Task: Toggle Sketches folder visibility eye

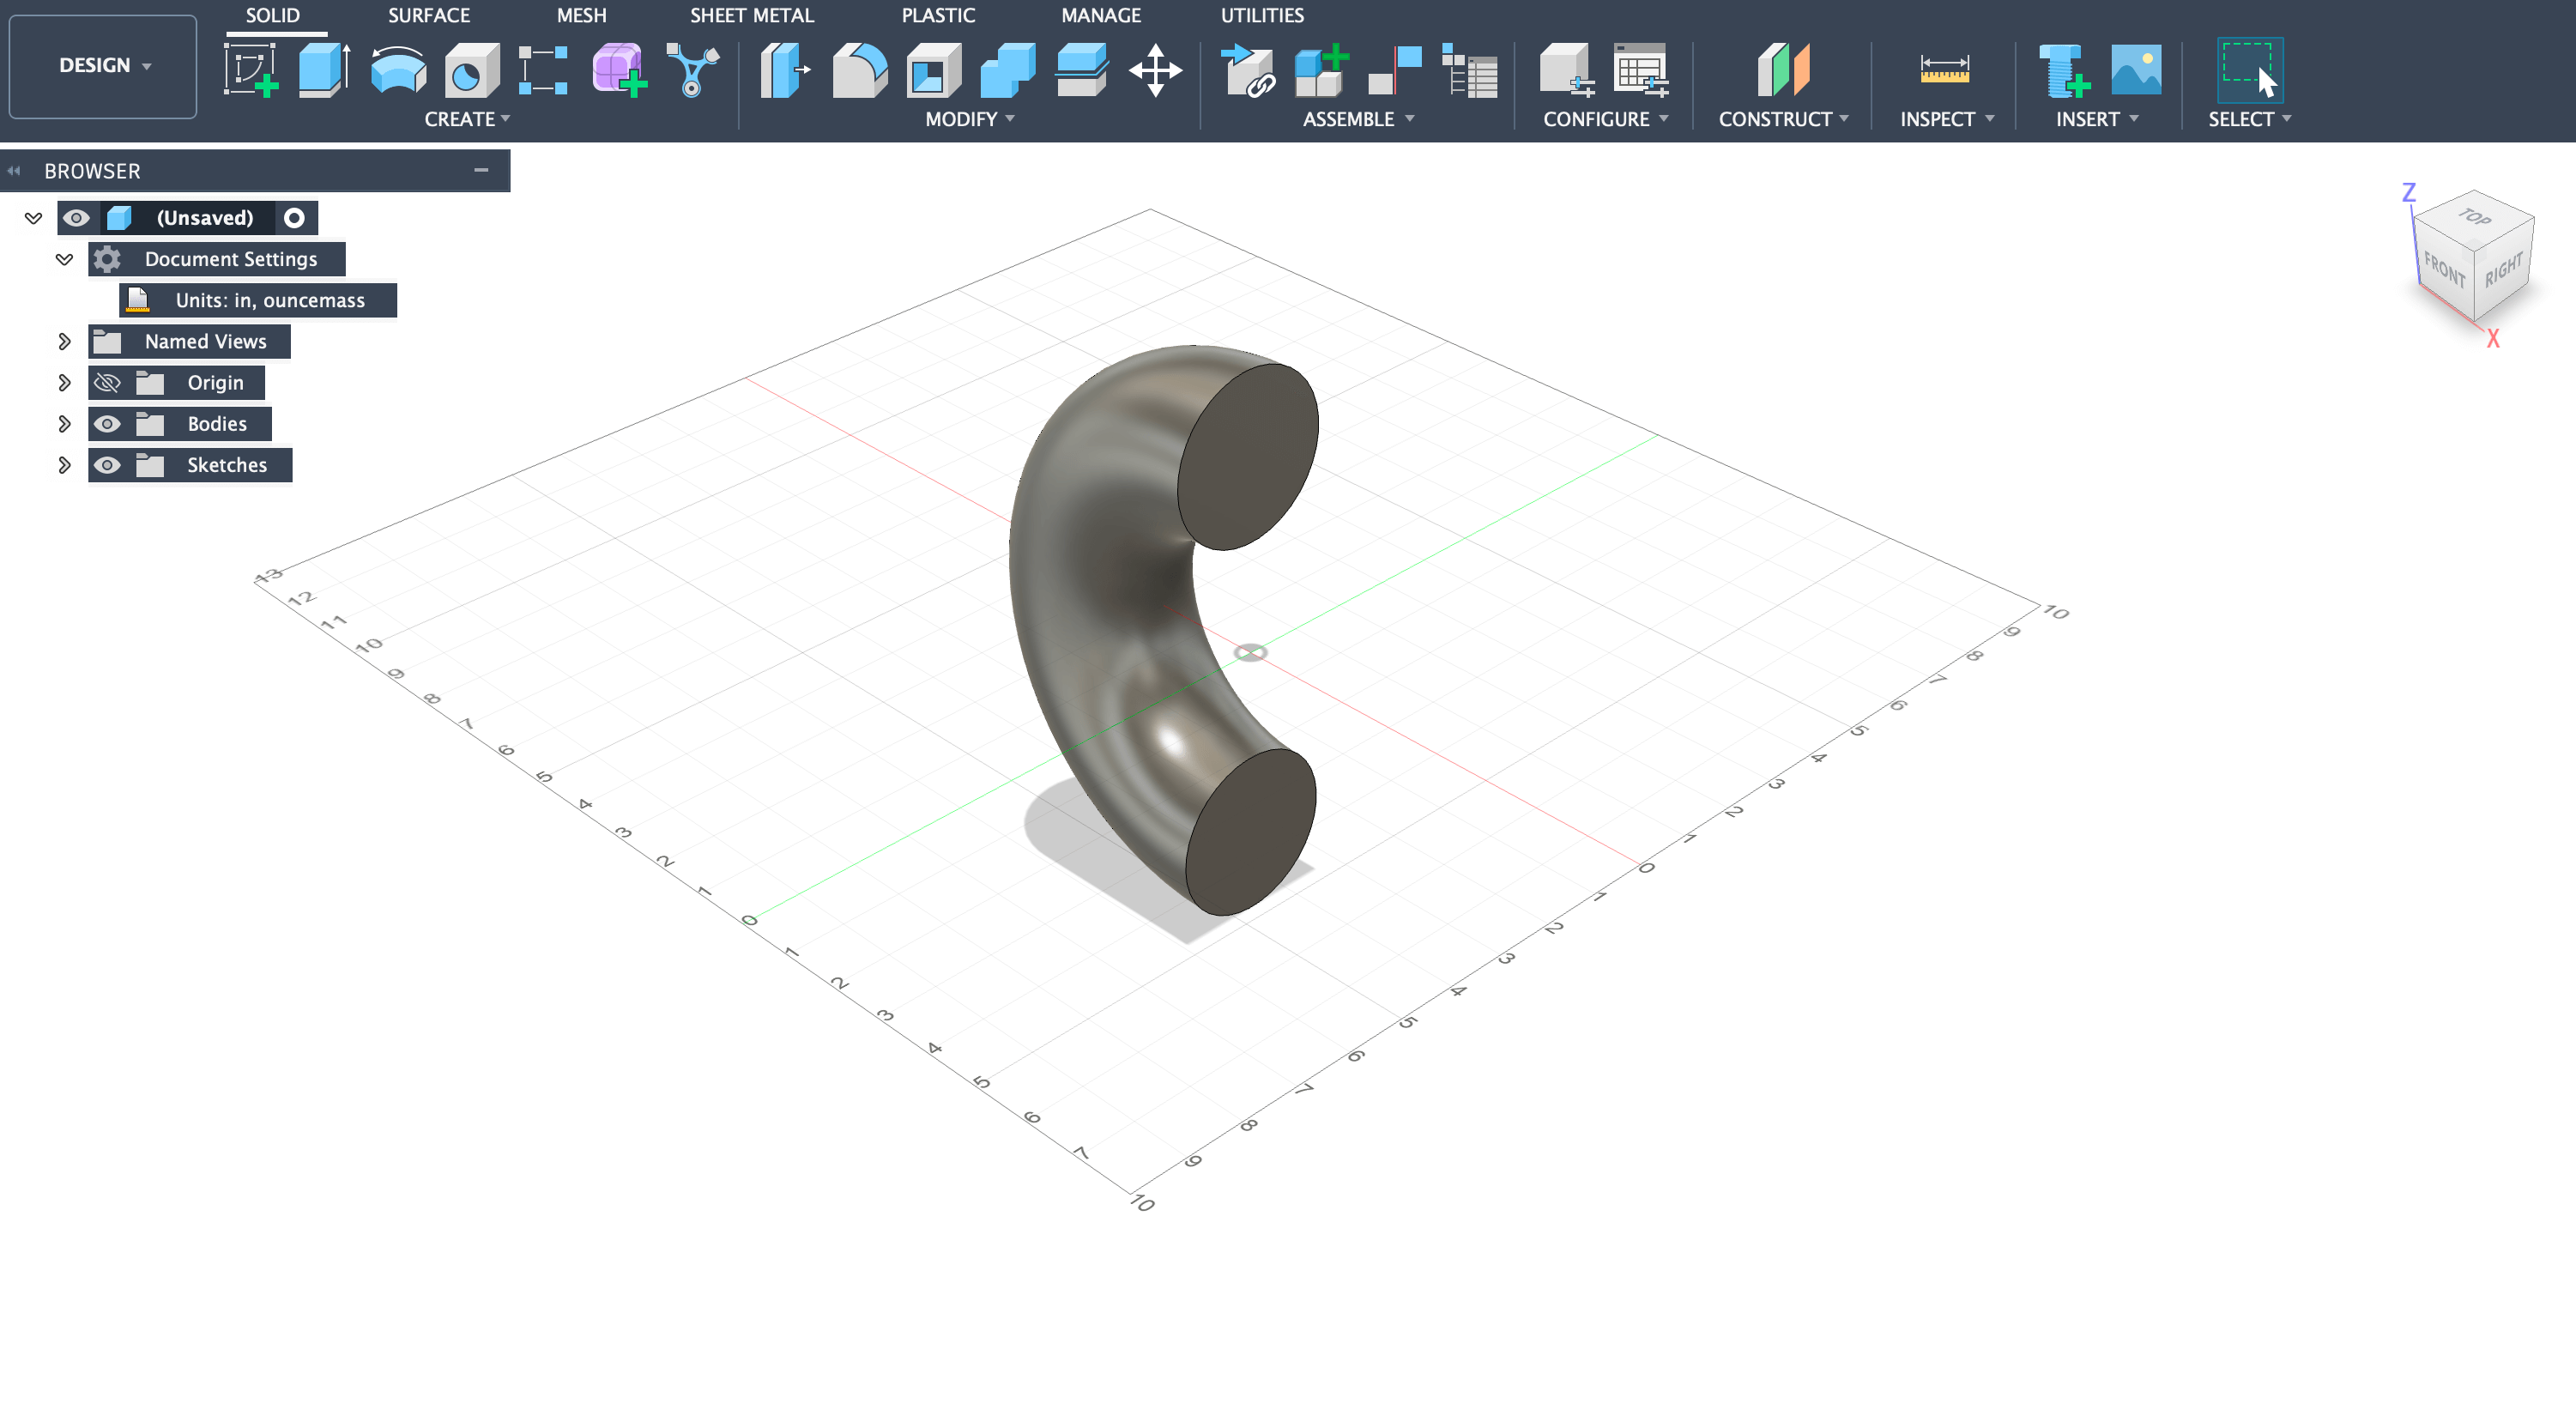Action: tap(107, 465)
